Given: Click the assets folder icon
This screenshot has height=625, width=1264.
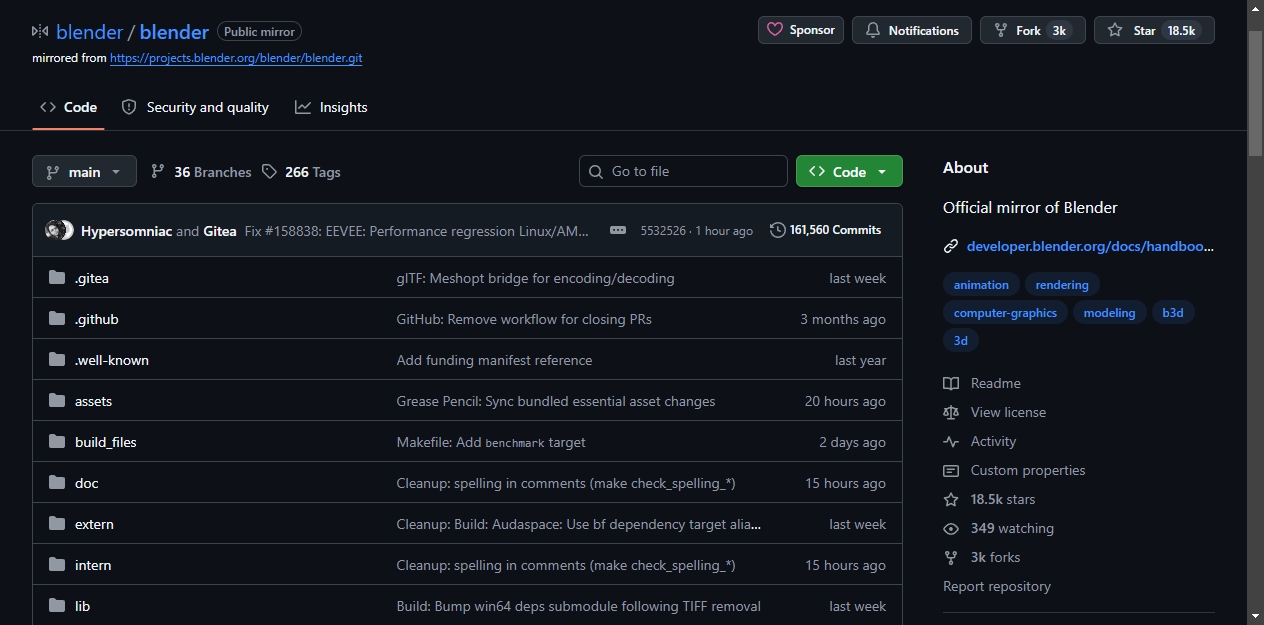Looking at the screenshot, I should (57, 401).
